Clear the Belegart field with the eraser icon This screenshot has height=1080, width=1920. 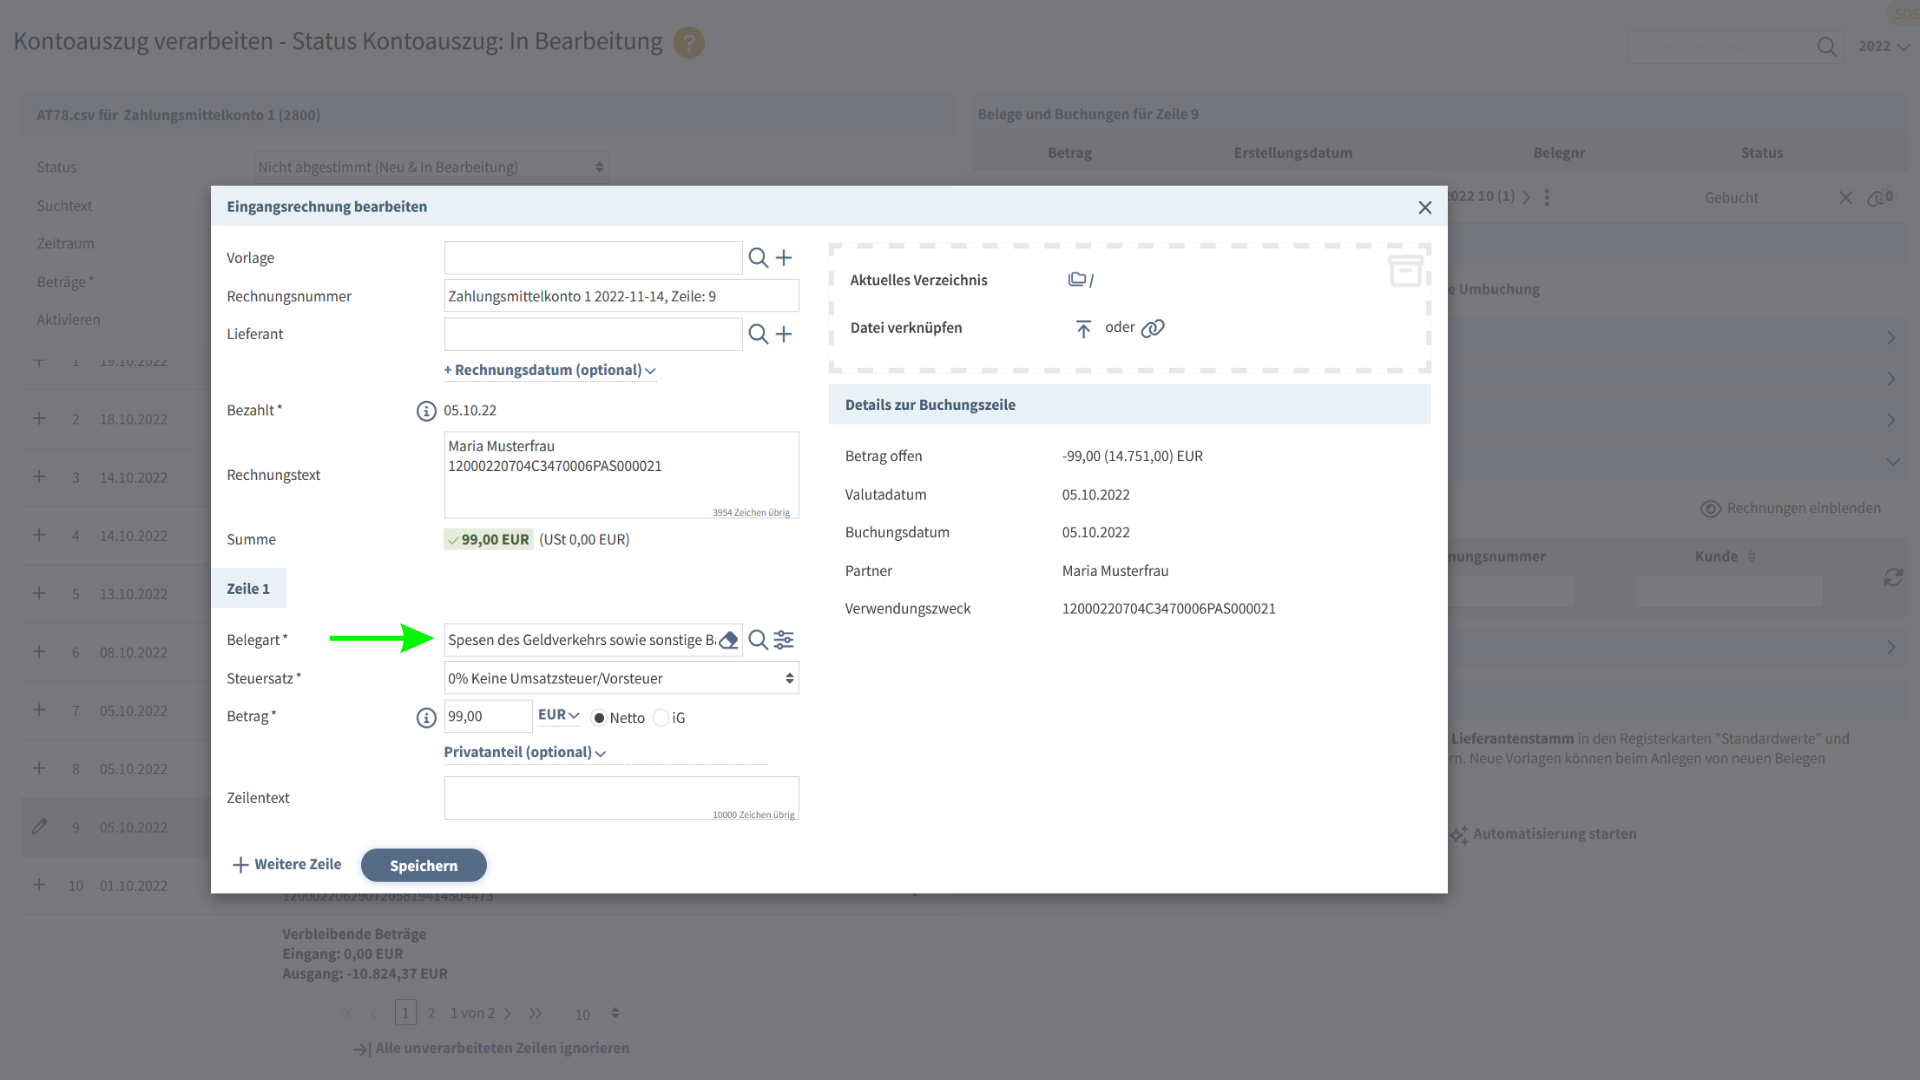coord(729,640)
